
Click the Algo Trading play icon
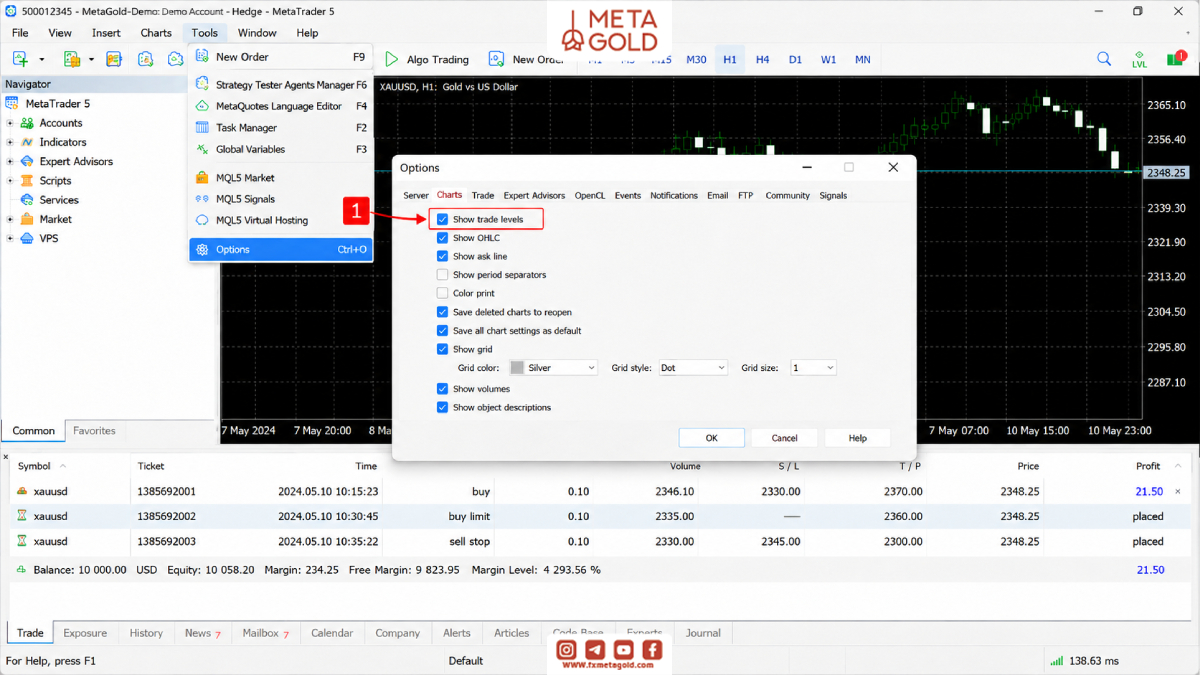point(391,59)
